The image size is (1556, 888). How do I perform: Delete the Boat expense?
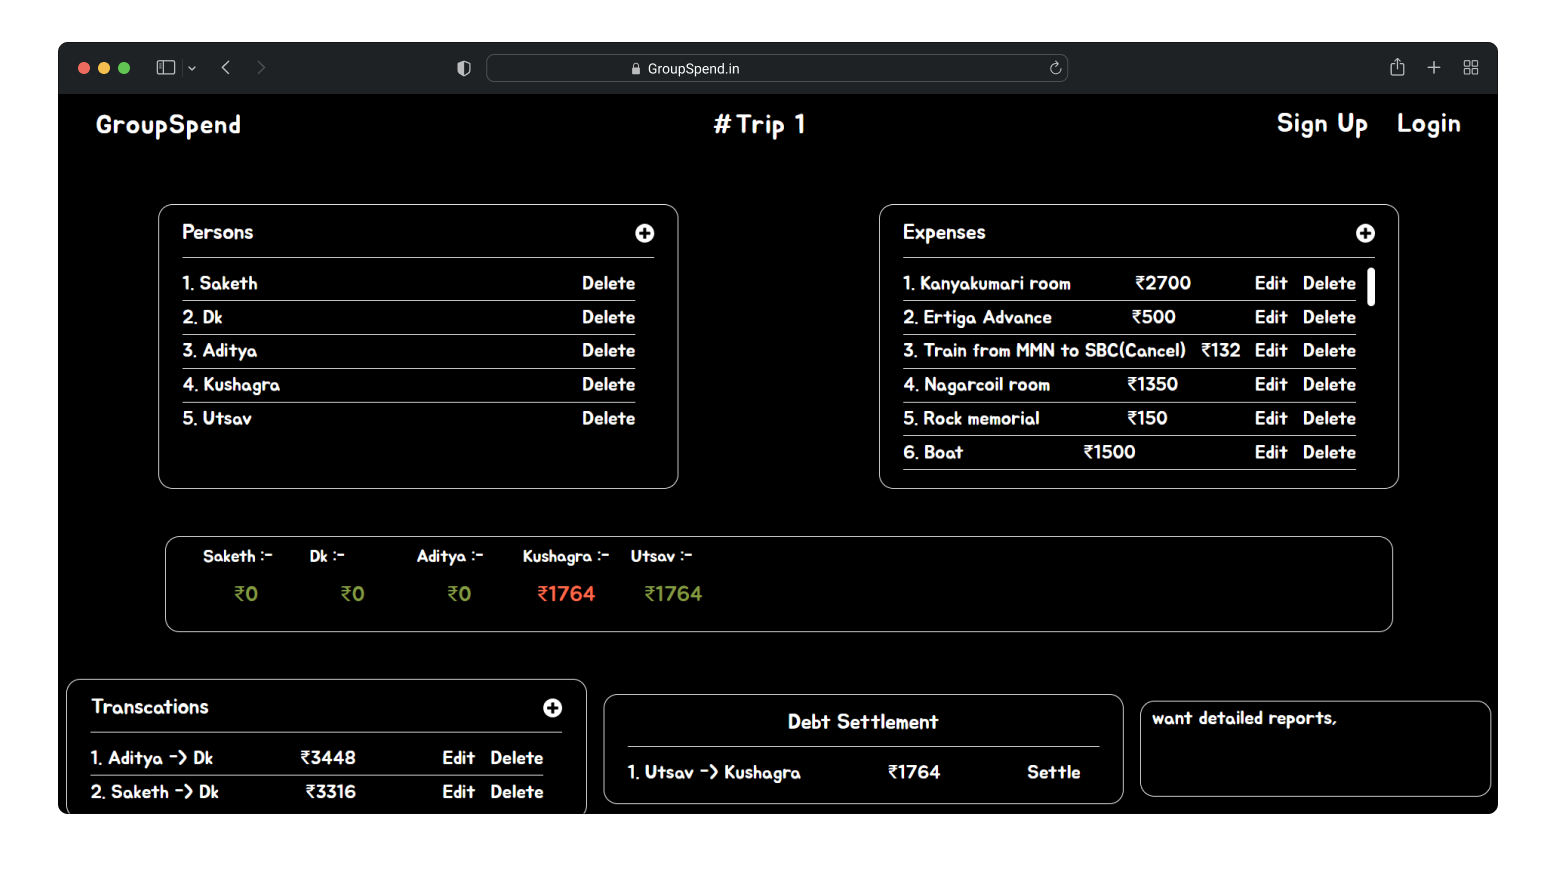tap(1329, 453)
